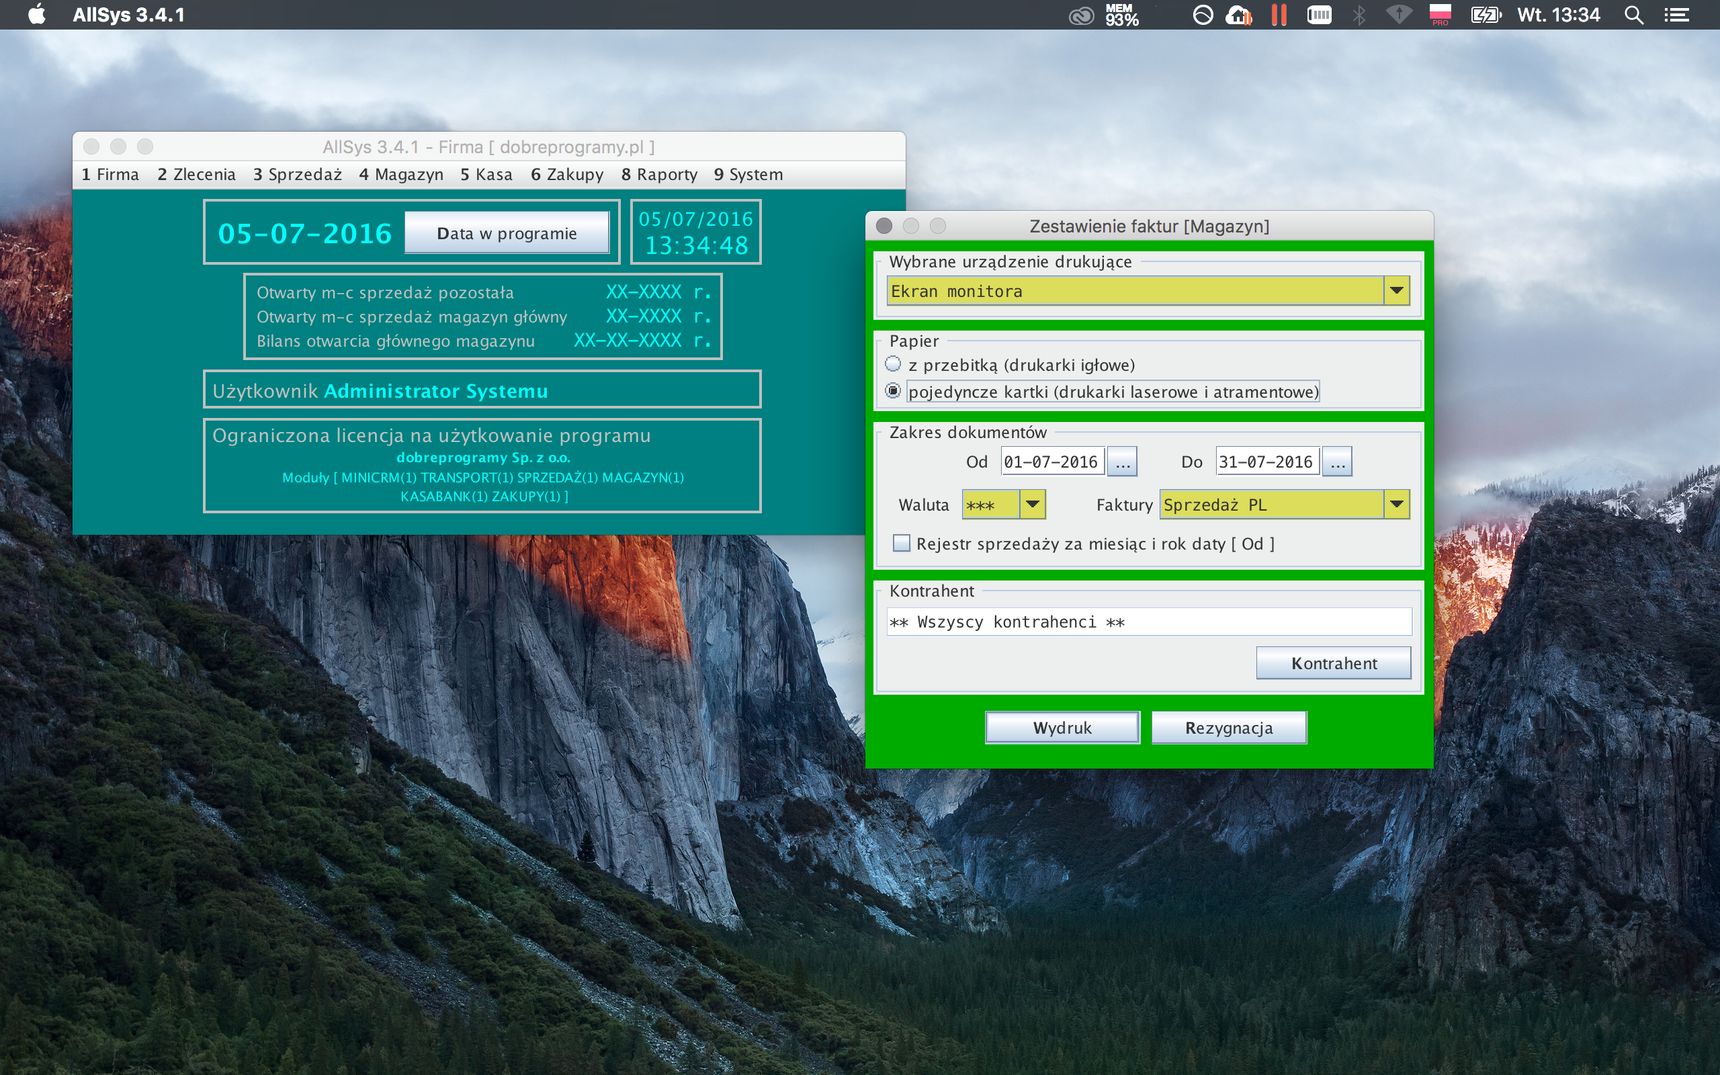Click the Kontrahent button

pos(1334,663)
